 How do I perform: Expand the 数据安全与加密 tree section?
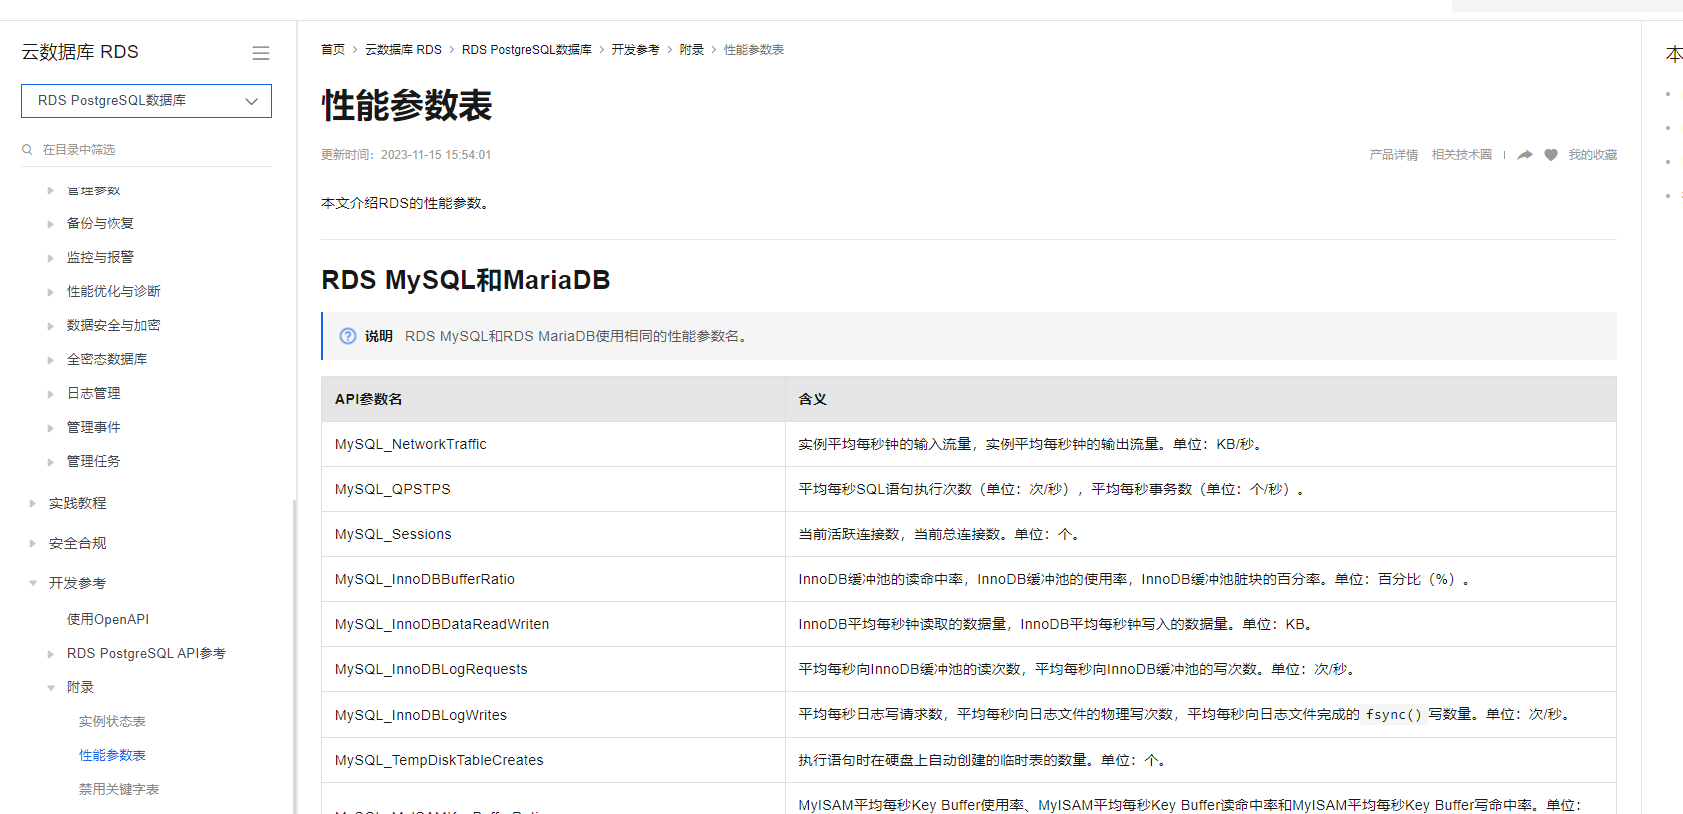51,326
